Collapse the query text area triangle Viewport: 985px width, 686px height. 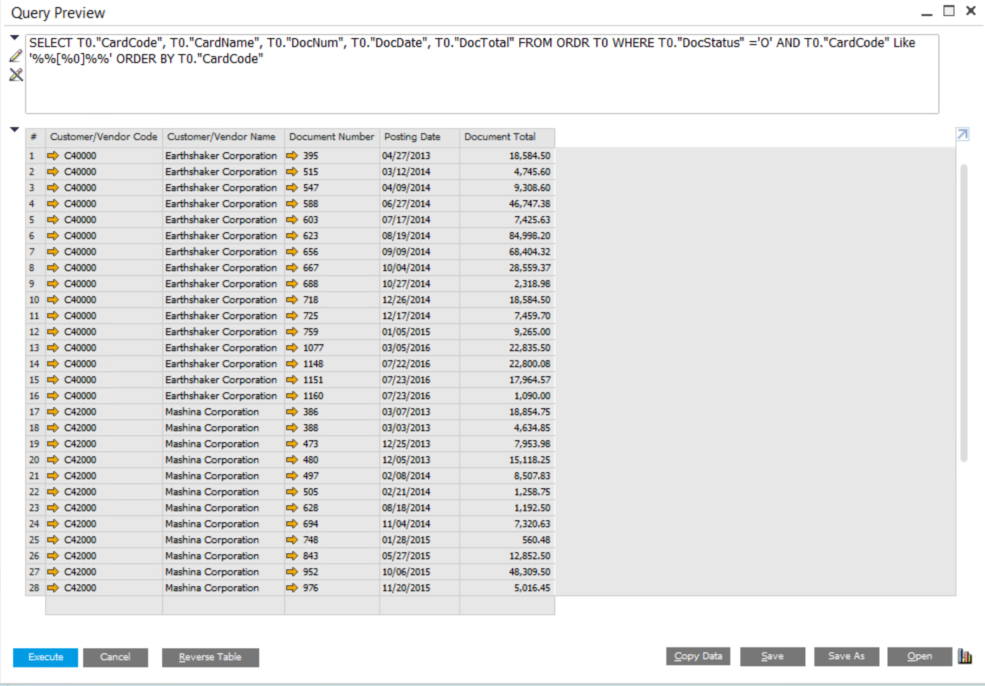click(15, 38)
